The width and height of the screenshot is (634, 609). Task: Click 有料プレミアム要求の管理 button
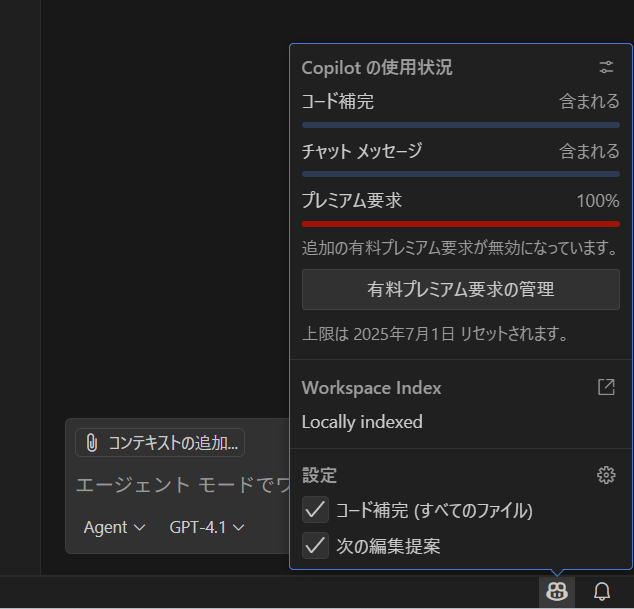(x=461, y=290)
